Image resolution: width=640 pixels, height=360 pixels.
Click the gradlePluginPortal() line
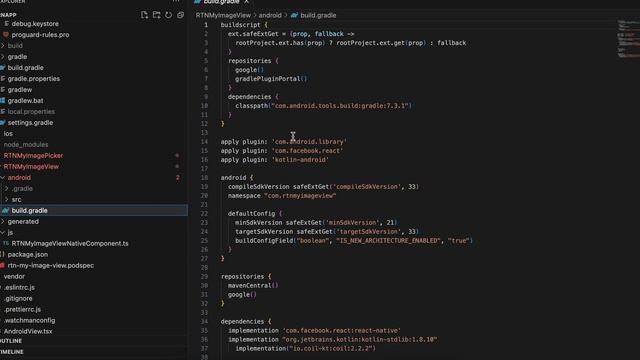pos(271,79)
